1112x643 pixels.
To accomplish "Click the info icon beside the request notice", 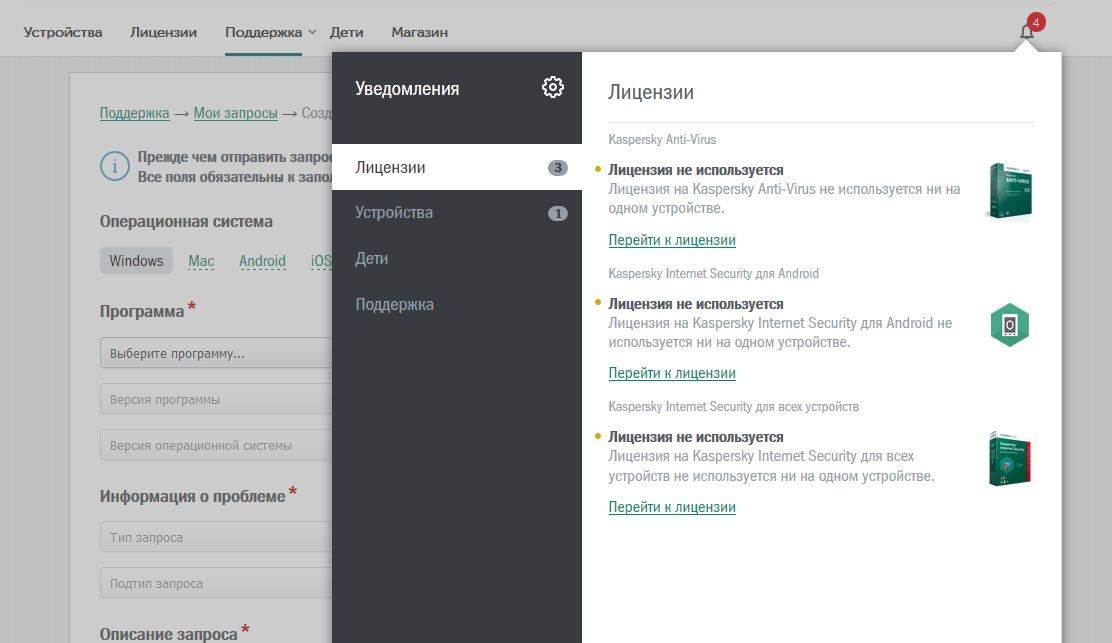I will click(x=114, y=167).
